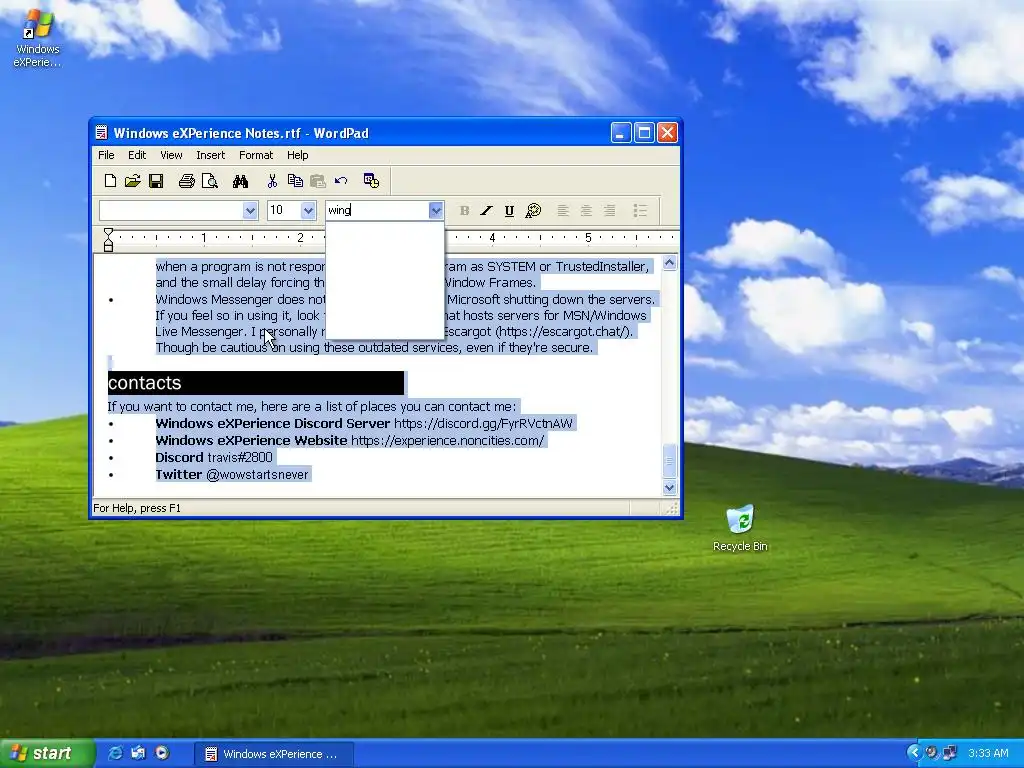The image size is (1024, 768).
Task: Launch Windows Media Player quick launch
Action: click(x=162, y=753)
